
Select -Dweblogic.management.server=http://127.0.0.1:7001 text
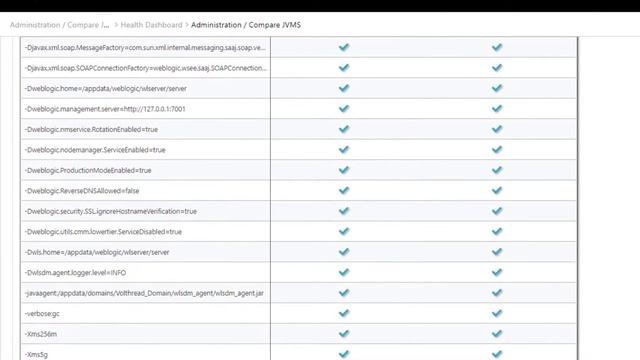[x=105, y=109]
